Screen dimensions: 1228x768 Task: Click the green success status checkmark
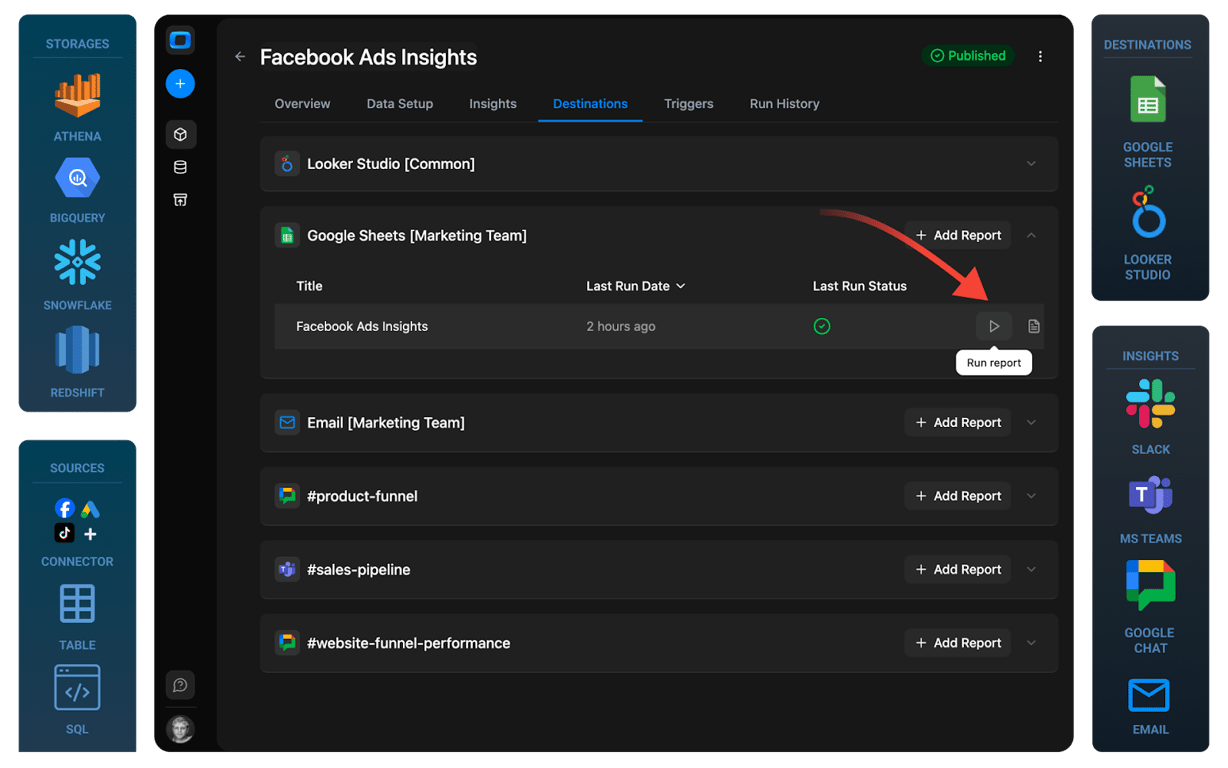[x=822, y=326]
